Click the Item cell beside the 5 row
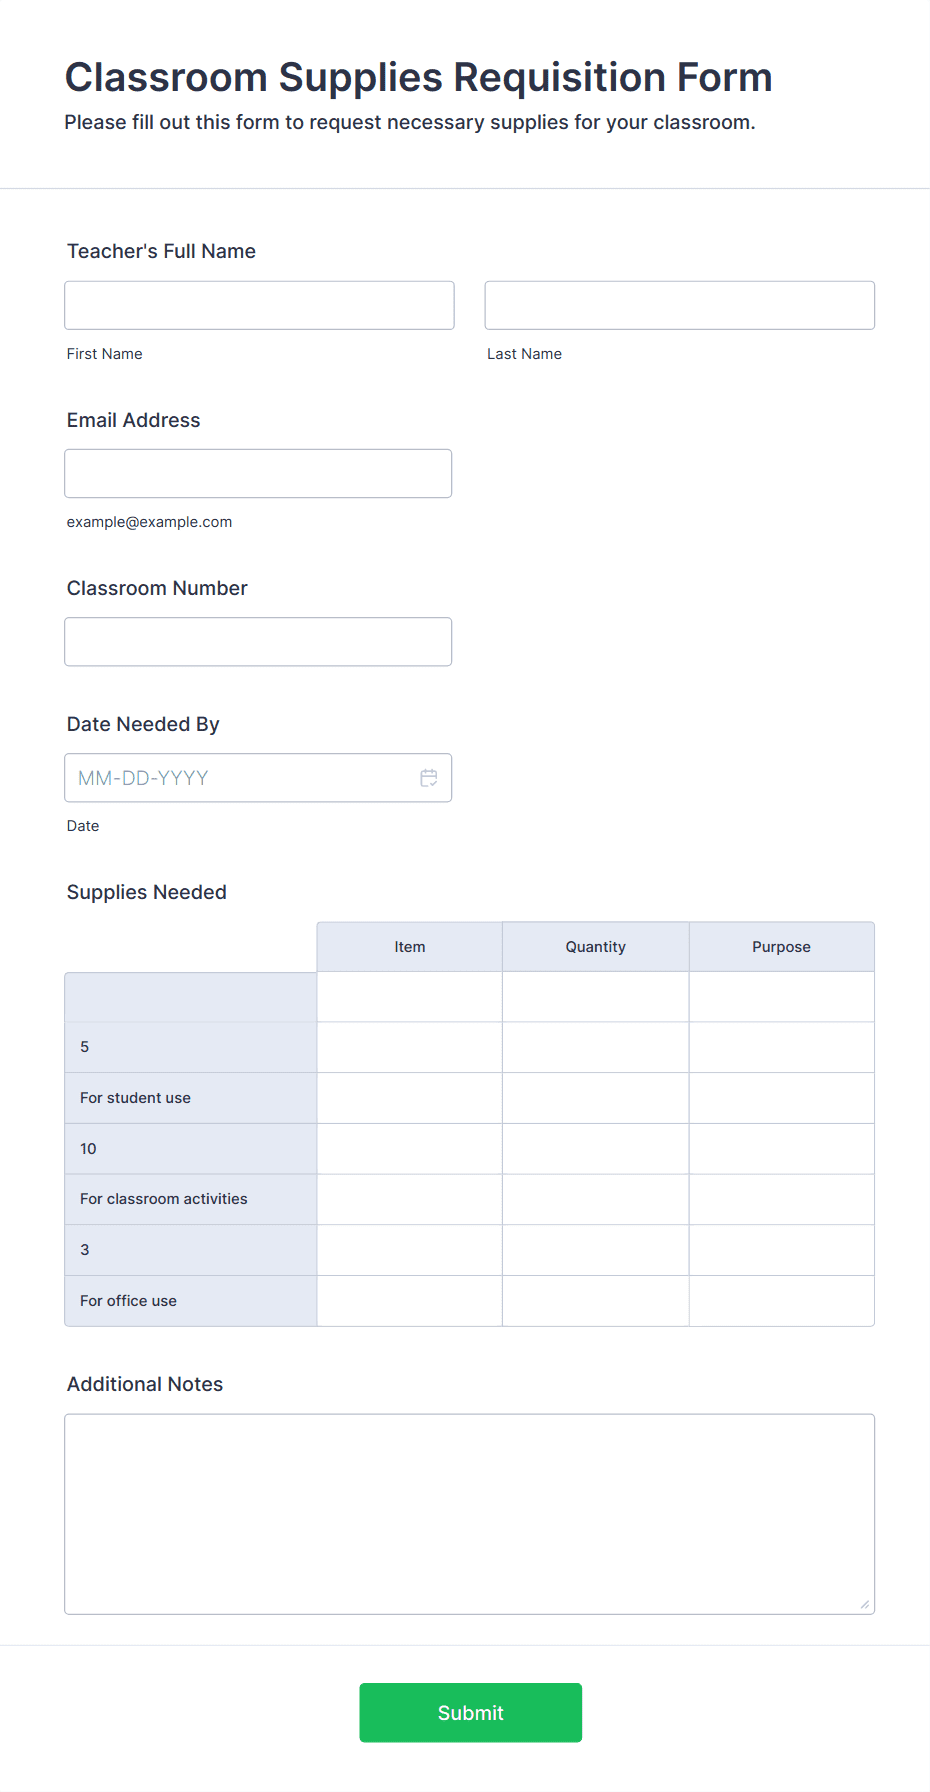Image resolution: width=930 pixels, height=1792 pixels. [x=409, y=1047]
